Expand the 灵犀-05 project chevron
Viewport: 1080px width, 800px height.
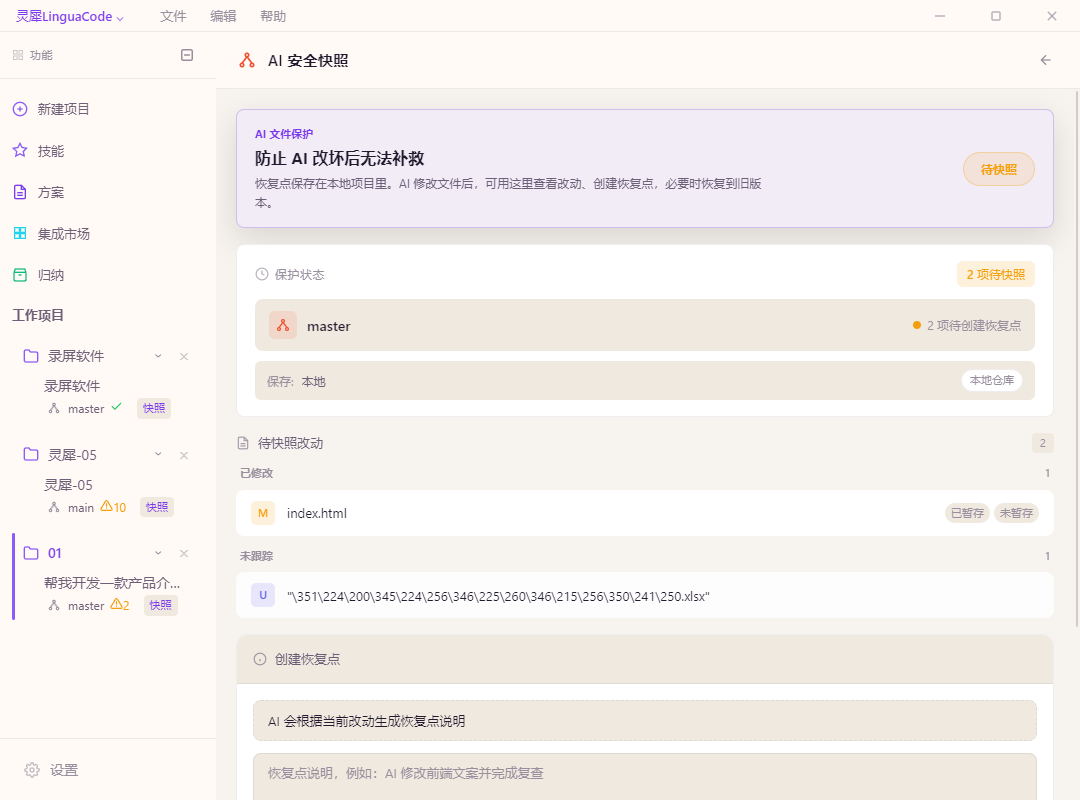coord(158,455)
